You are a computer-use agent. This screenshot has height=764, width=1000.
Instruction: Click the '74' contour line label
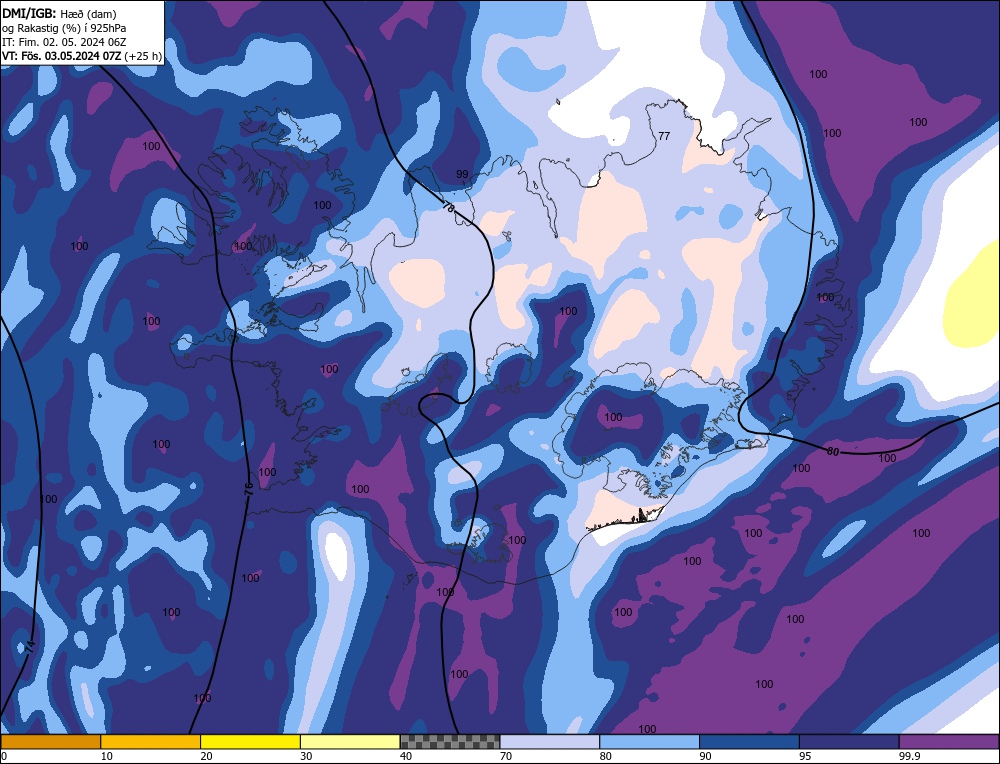click(x=31, y=646)
